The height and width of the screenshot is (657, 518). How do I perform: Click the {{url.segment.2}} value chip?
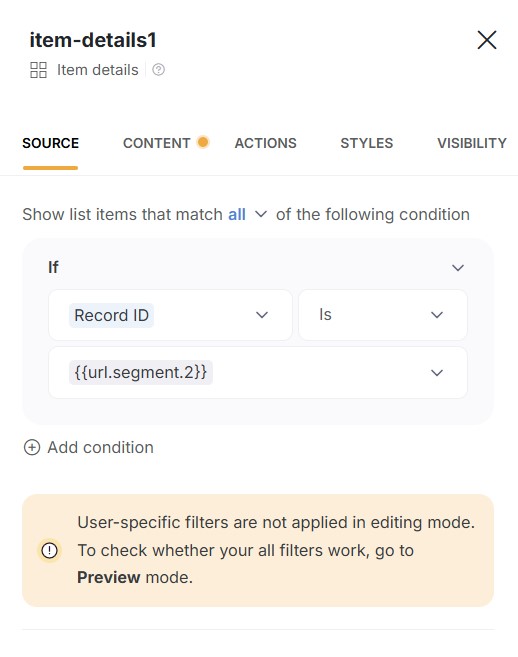tap(140, 372)
